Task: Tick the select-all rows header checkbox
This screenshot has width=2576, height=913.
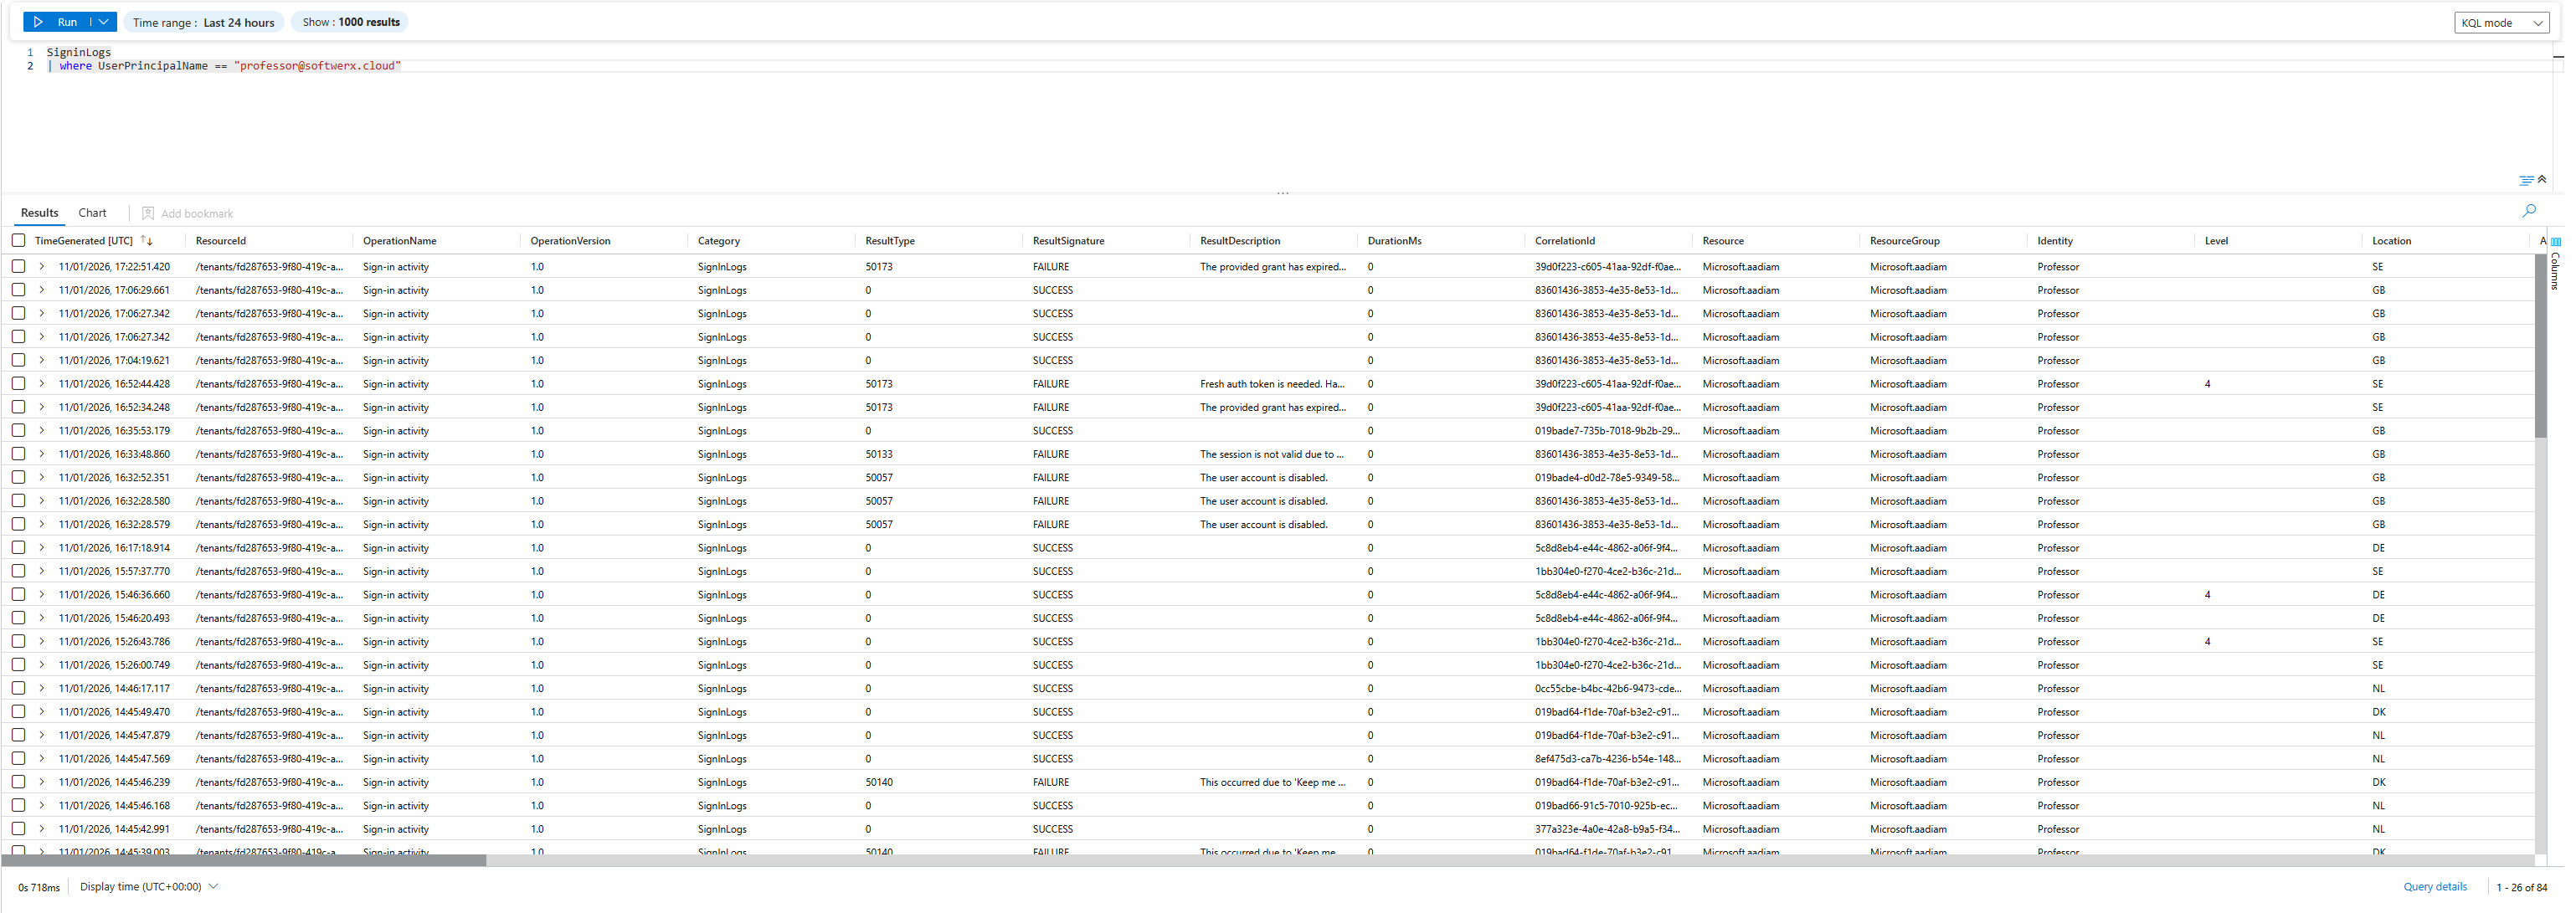Action: 18,241
